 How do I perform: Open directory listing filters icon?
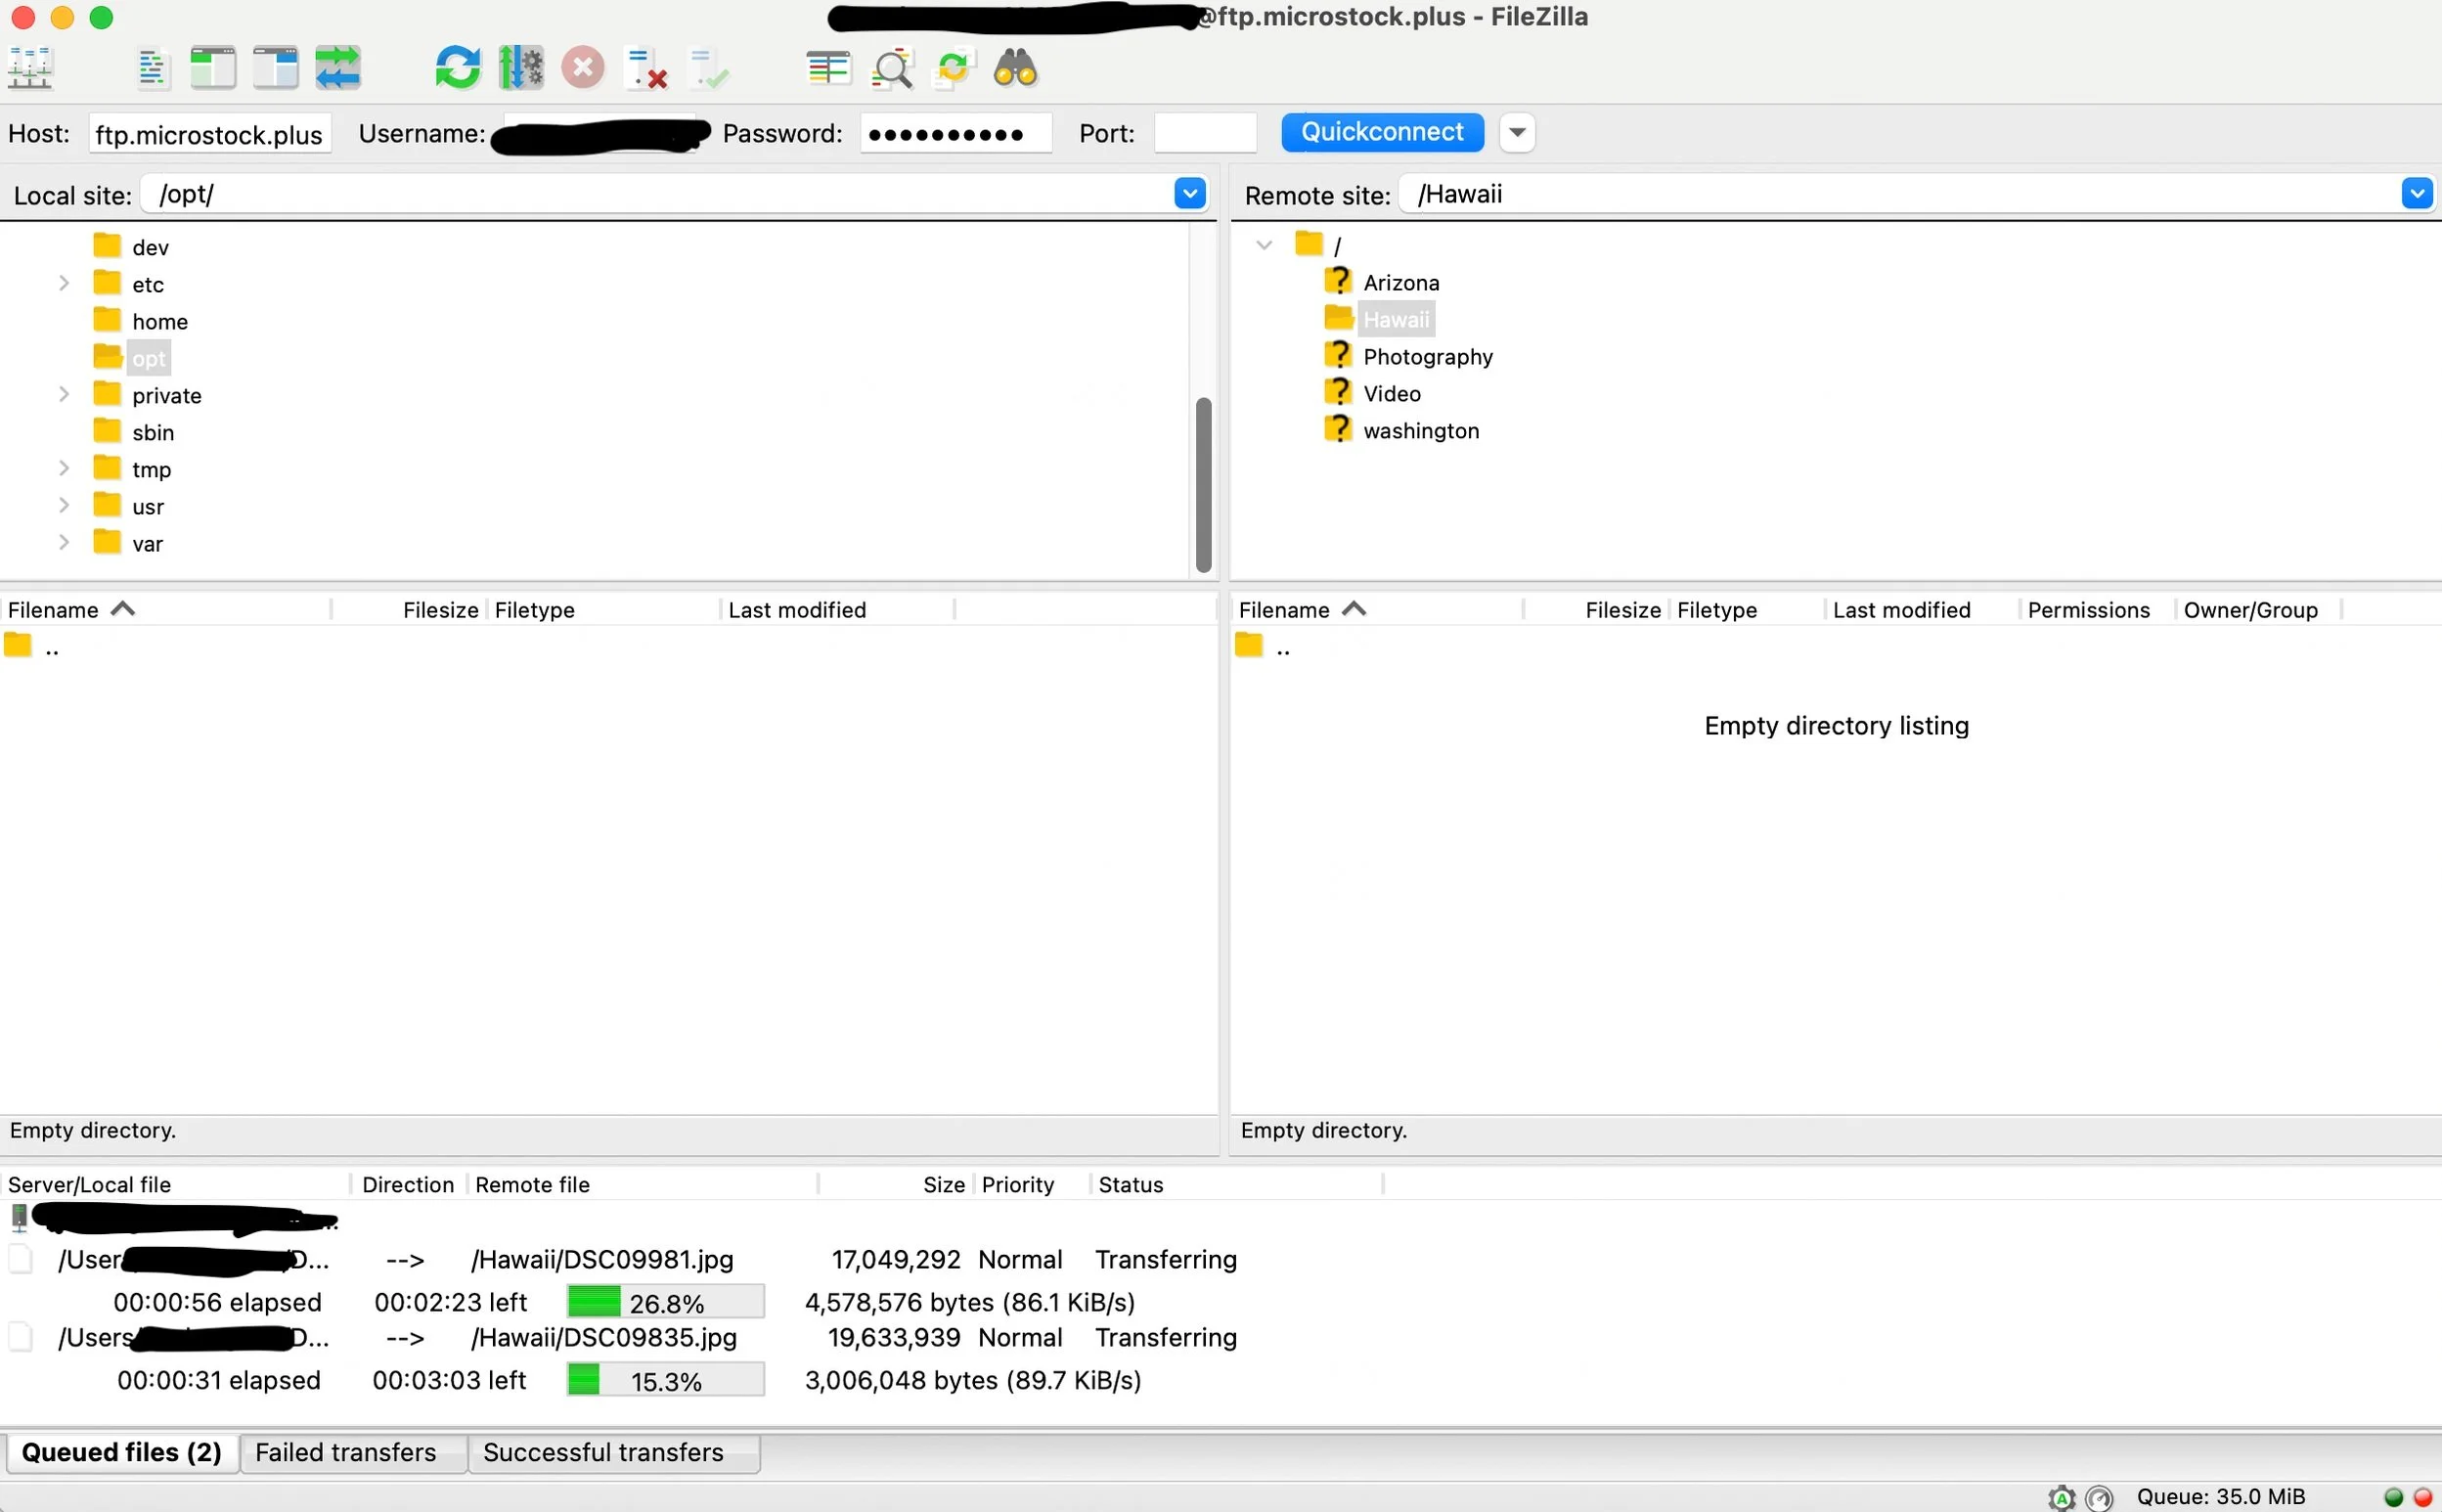[828, 68]
